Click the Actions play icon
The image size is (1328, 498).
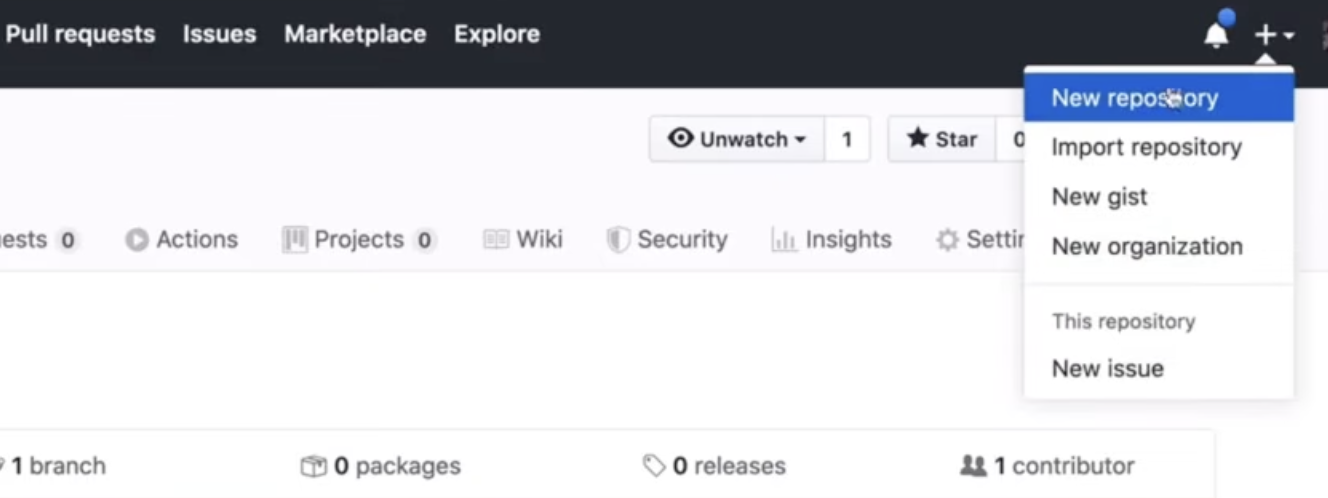137,240
